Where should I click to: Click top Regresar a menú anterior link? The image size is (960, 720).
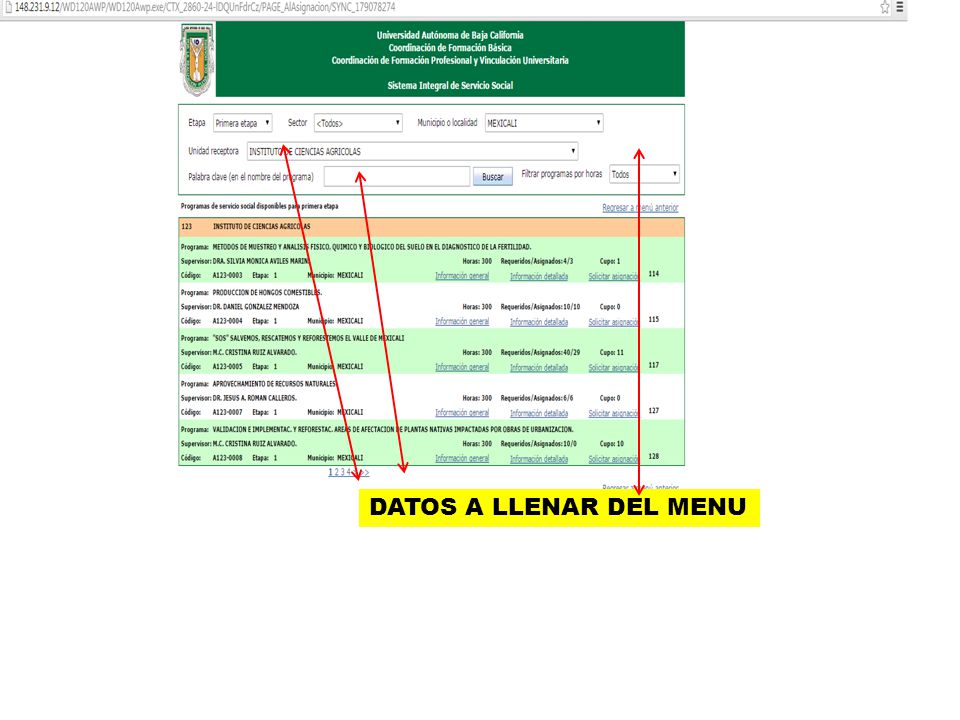(640, 208)
